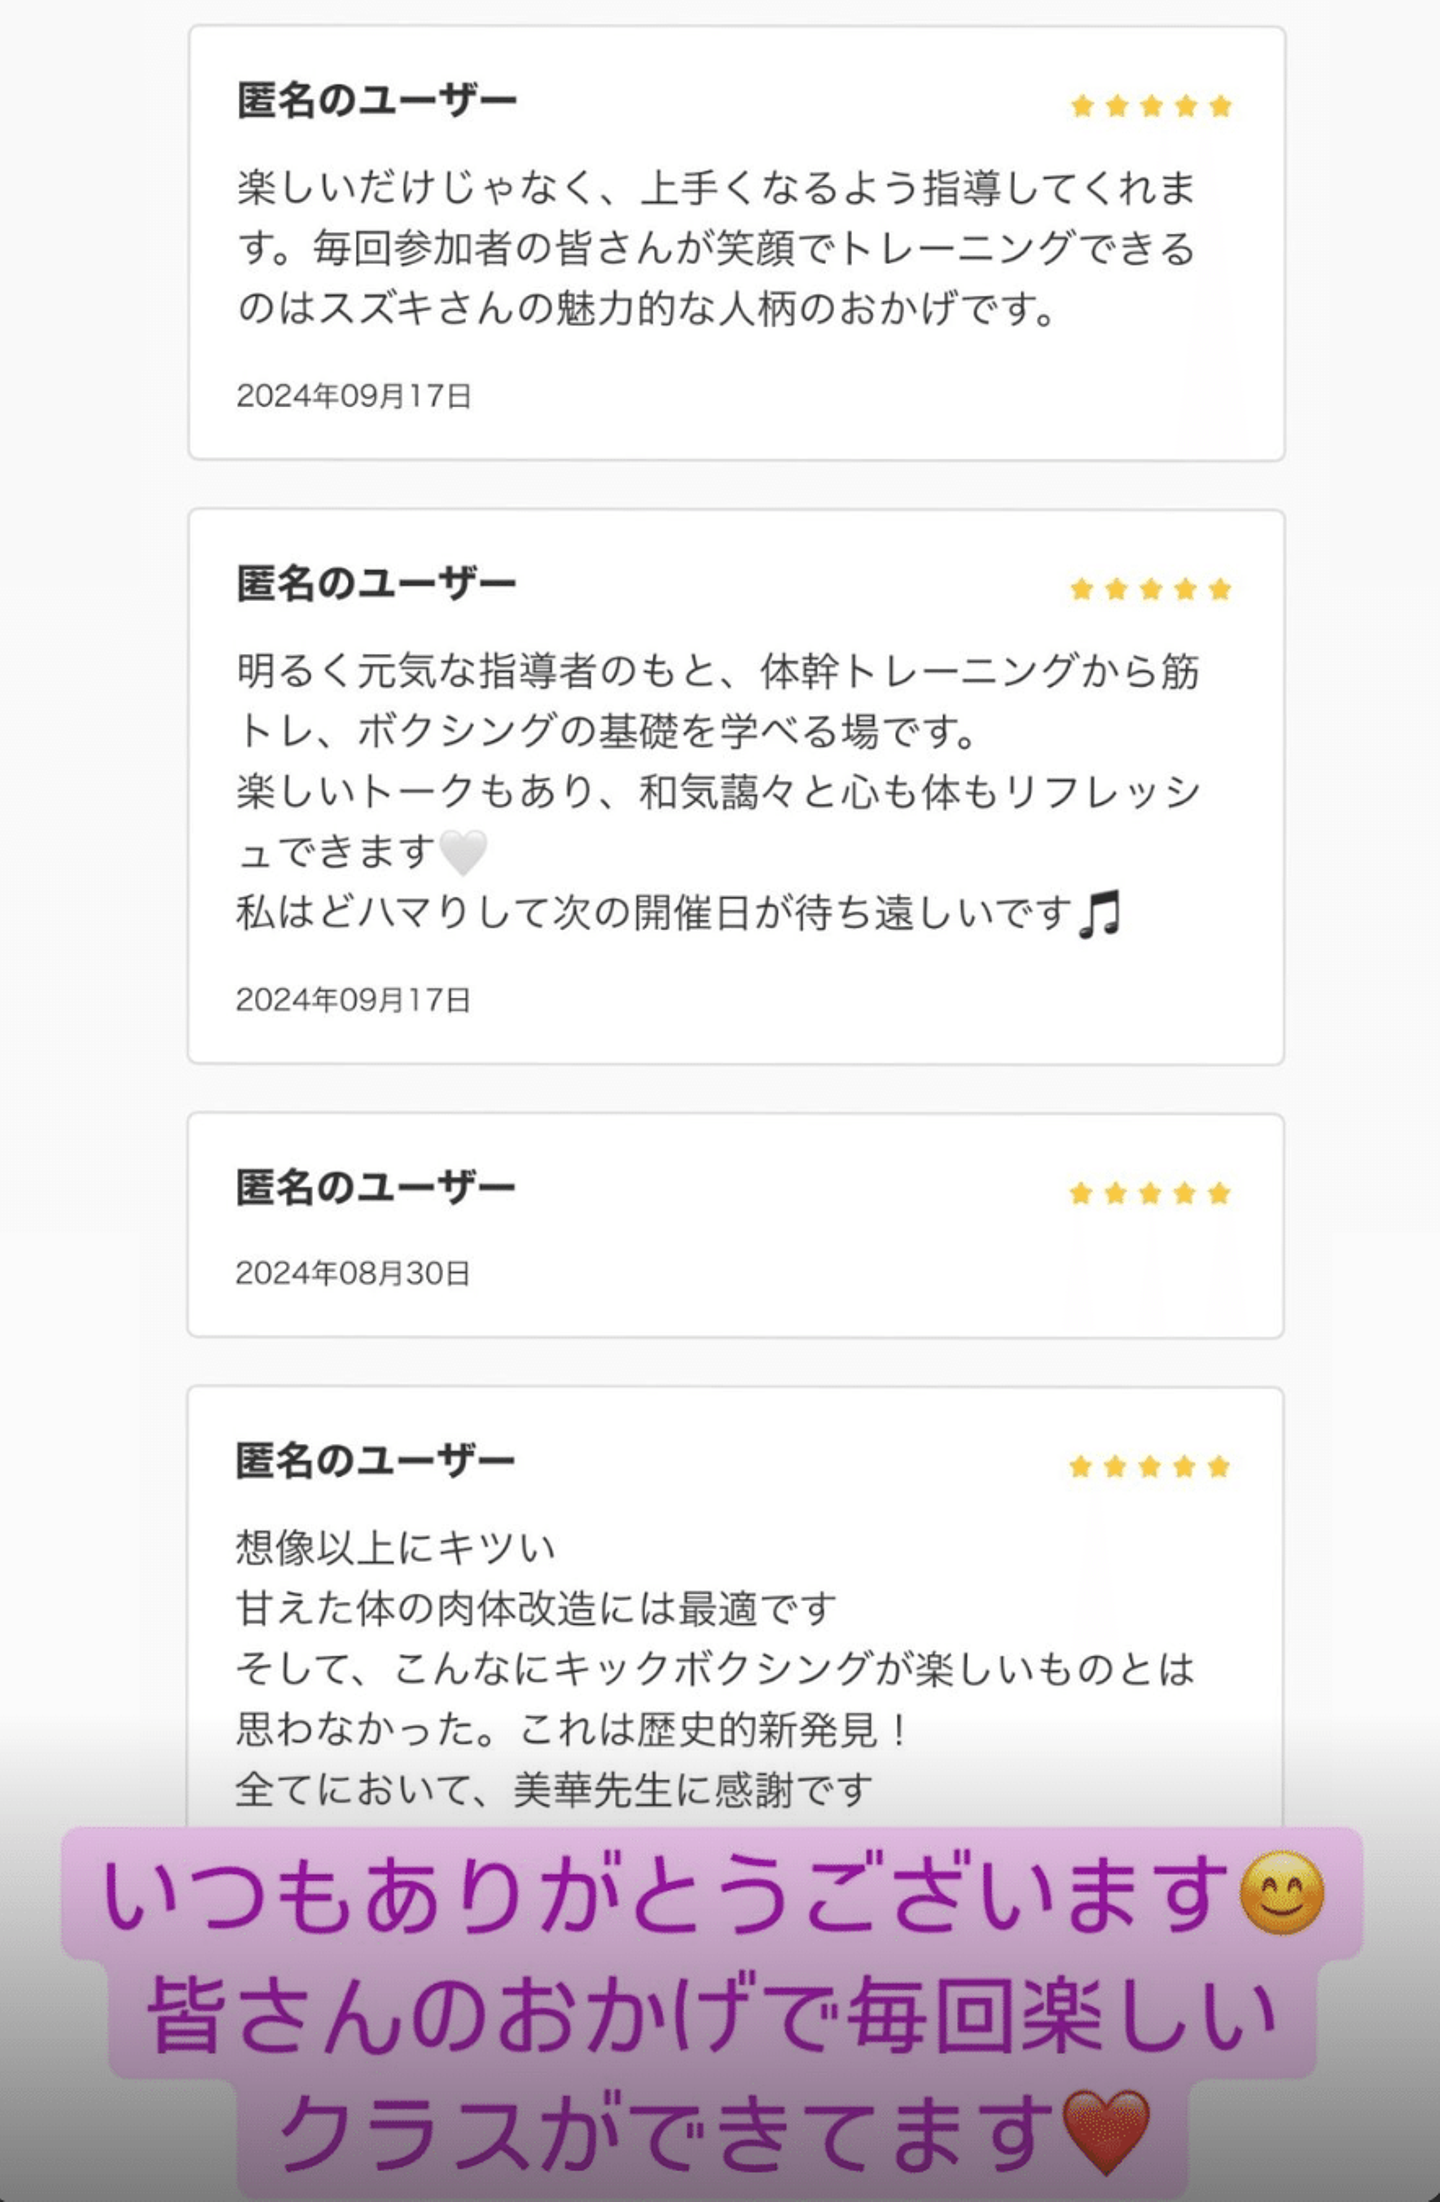The image size is (1440, 2202).
Task: Select the 匿名のユーザー name above 明るく元気な指導者
Action: click(376, 583)
